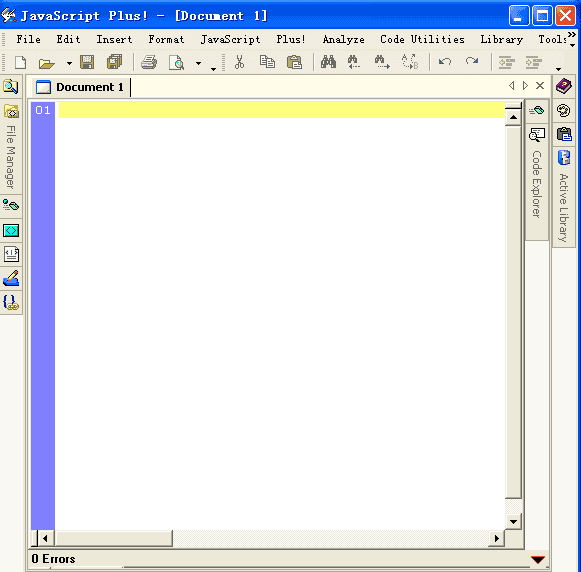Click the purple help book icon
Viewport: 581px width, 572px height.
pyautogui.click(x=564, y=86)
